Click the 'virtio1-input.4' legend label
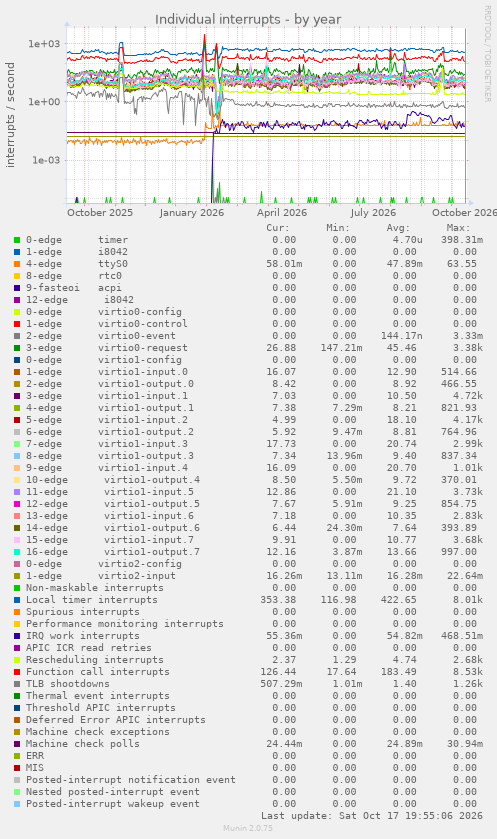Screen dimensions: 497x839 tap(143, 468)
